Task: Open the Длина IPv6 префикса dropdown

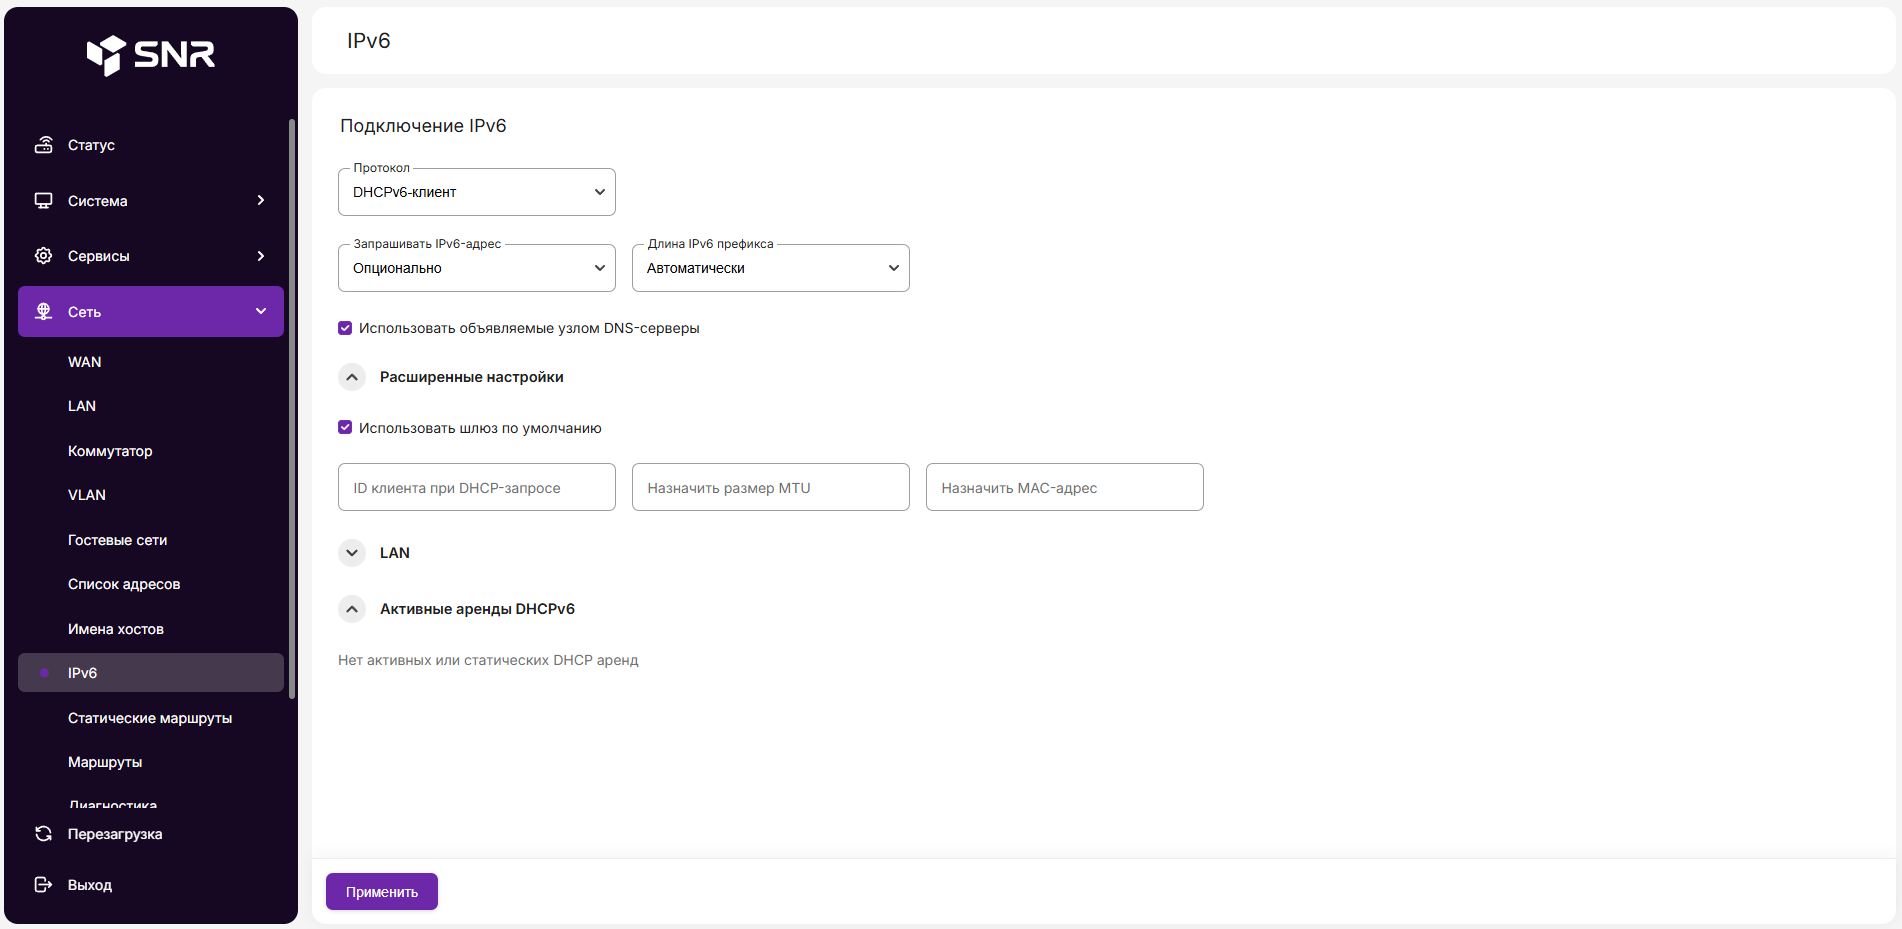Action: pyautogui.click(x=770, y=268)
